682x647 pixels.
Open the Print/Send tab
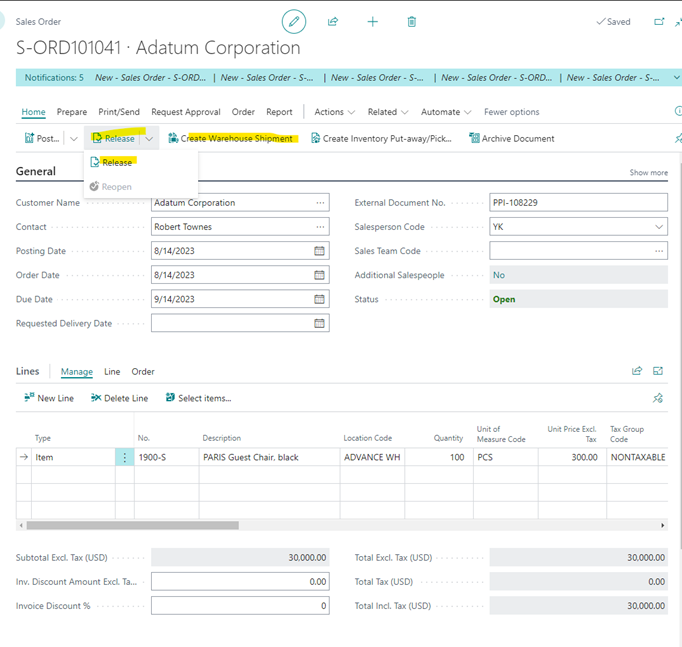(119, 112)
